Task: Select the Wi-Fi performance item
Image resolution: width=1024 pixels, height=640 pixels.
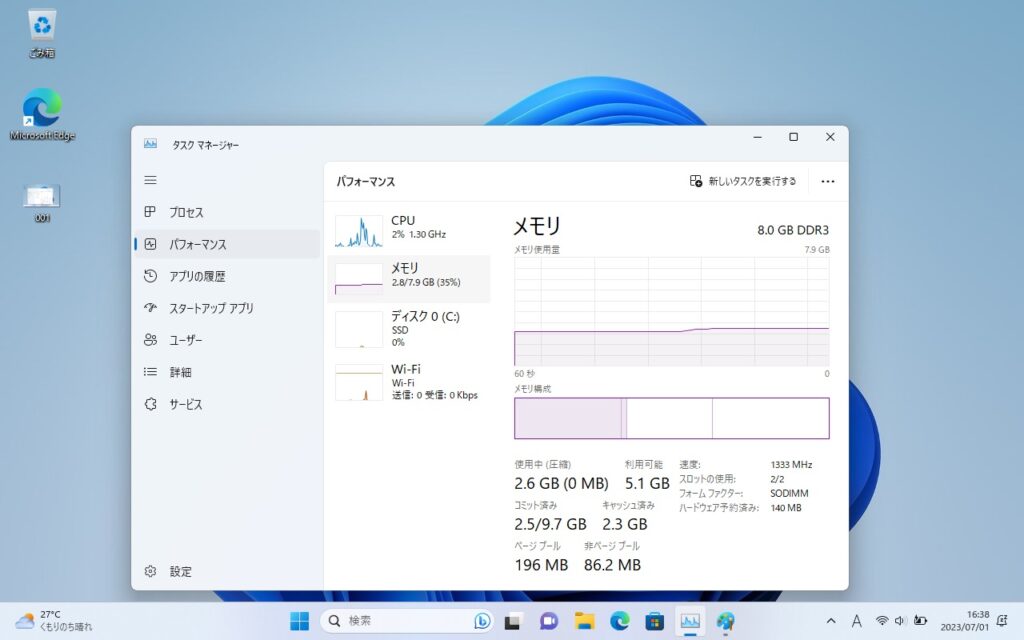Action: [409, 381]
